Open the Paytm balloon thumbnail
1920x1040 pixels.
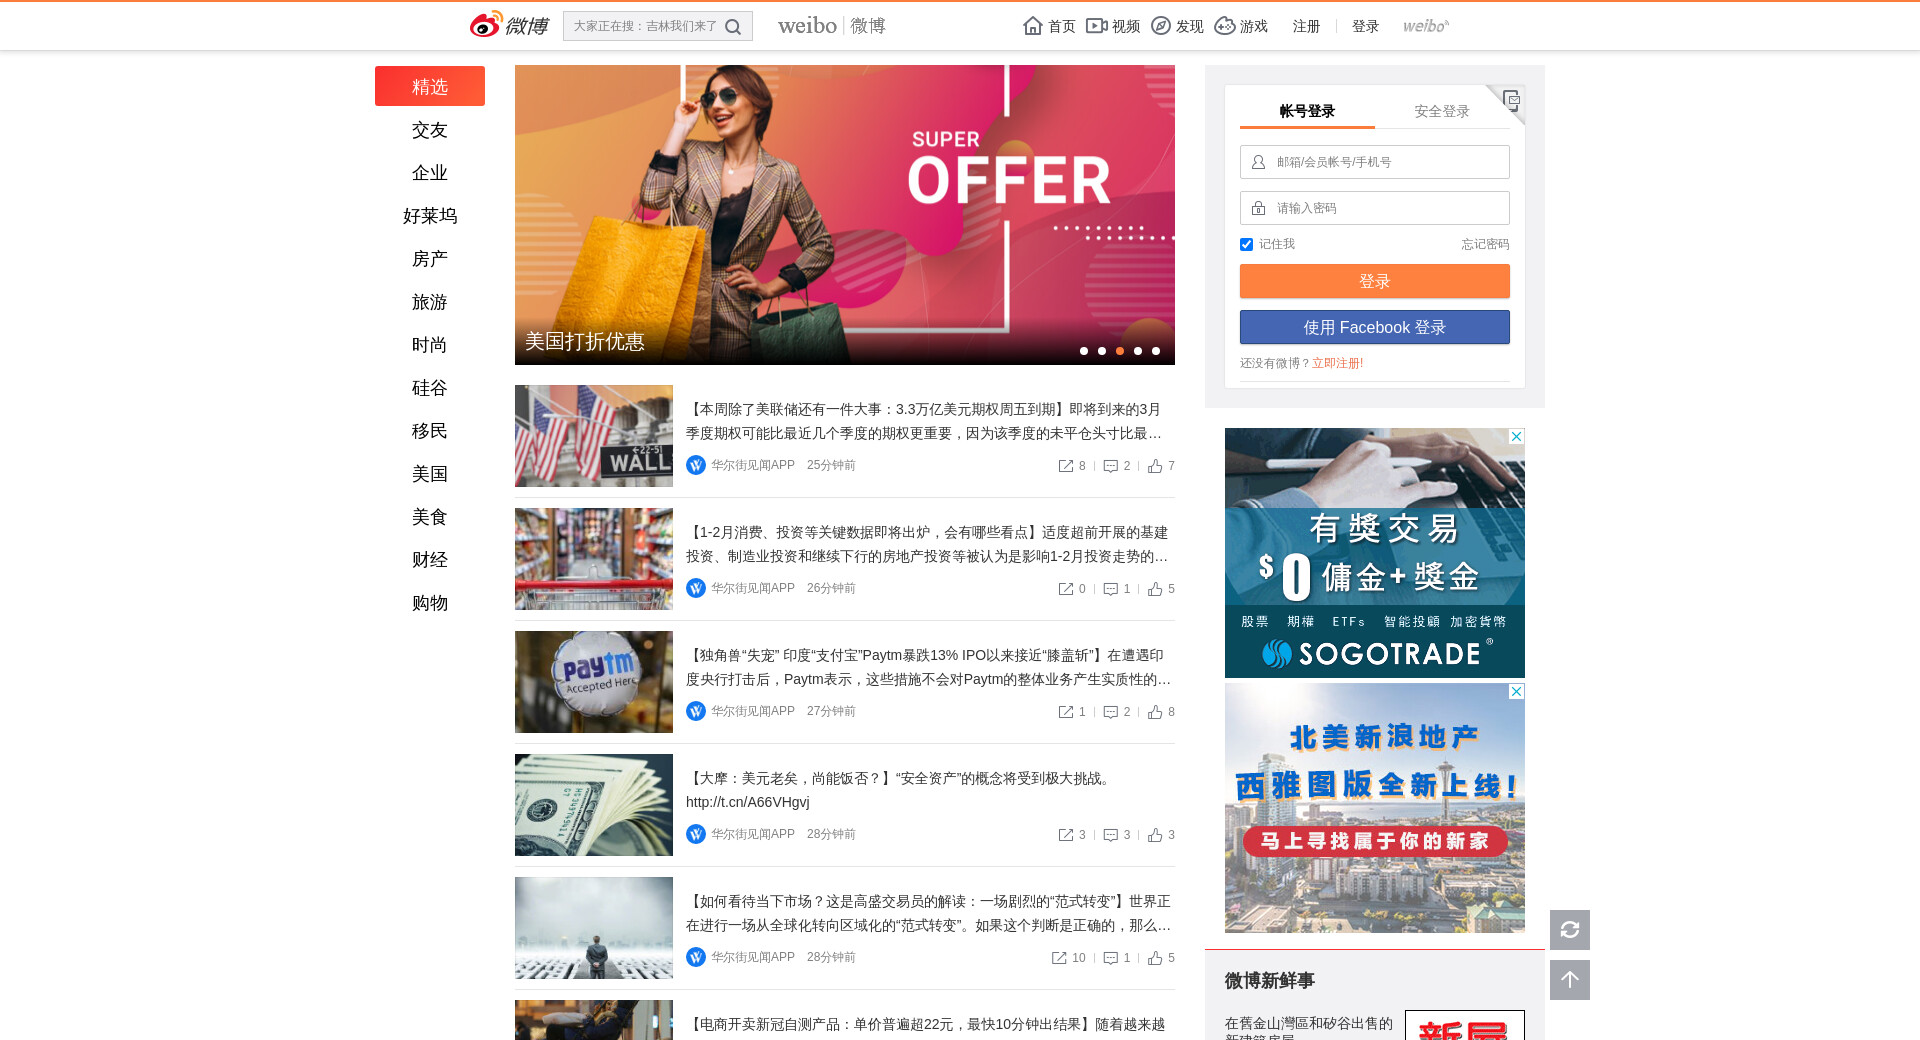click(x=594, y=682)
